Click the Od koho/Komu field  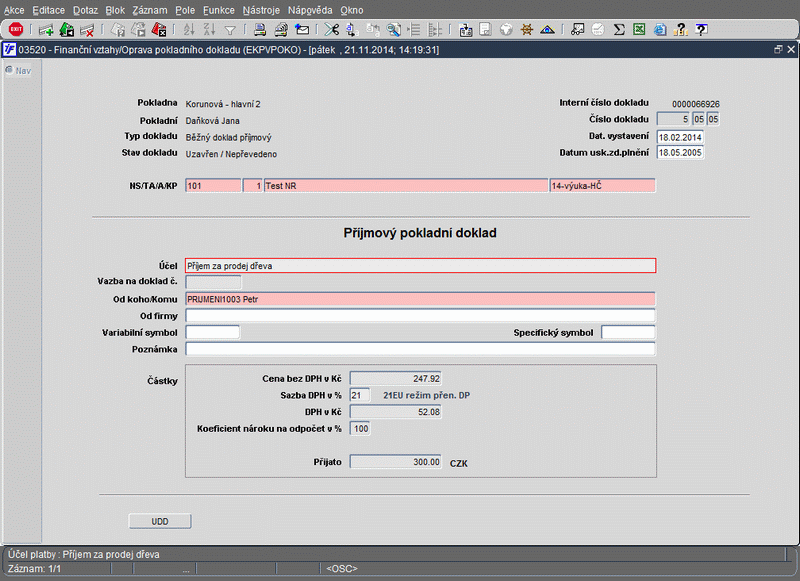click(420, 299)
